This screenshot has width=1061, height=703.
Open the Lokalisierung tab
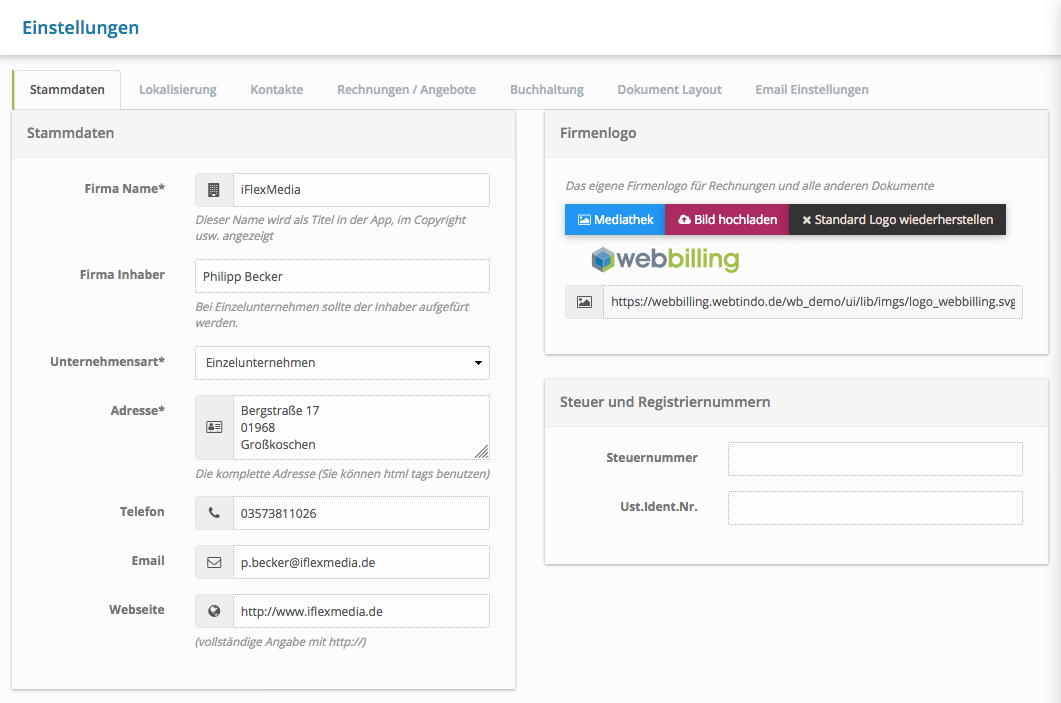point(177,90)
